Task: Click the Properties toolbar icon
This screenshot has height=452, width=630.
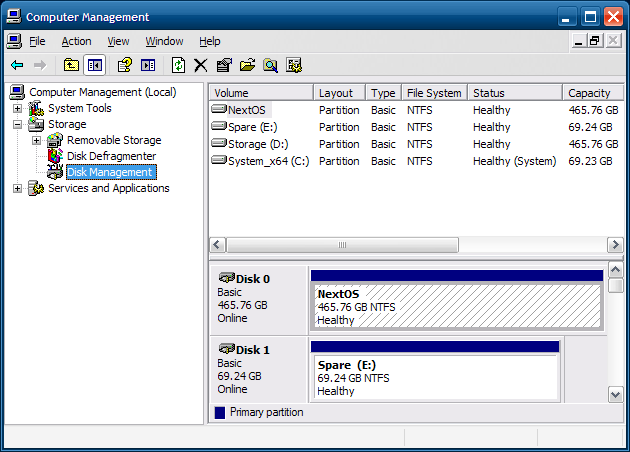Action: [x=224, y=65]
